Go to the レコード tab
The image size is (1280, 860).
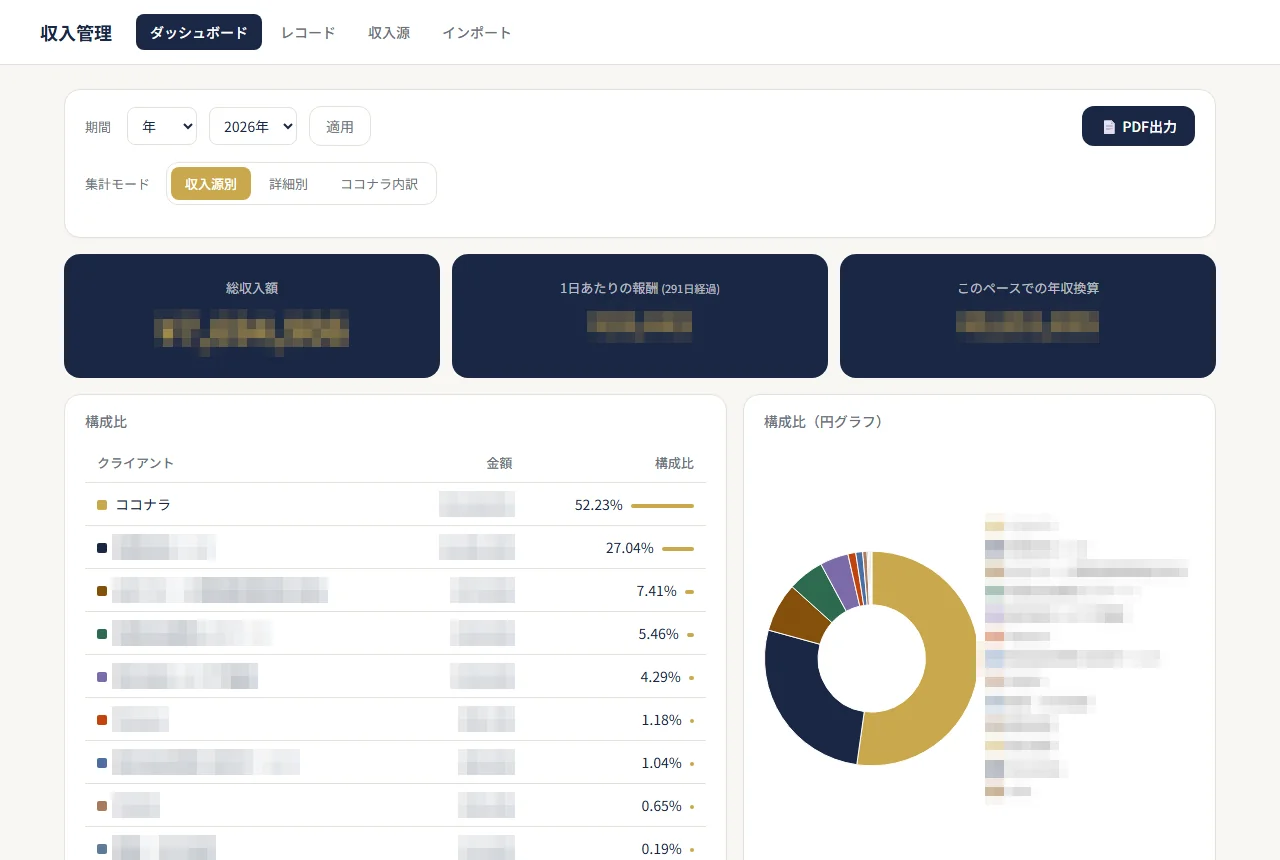tap(308, 32)
